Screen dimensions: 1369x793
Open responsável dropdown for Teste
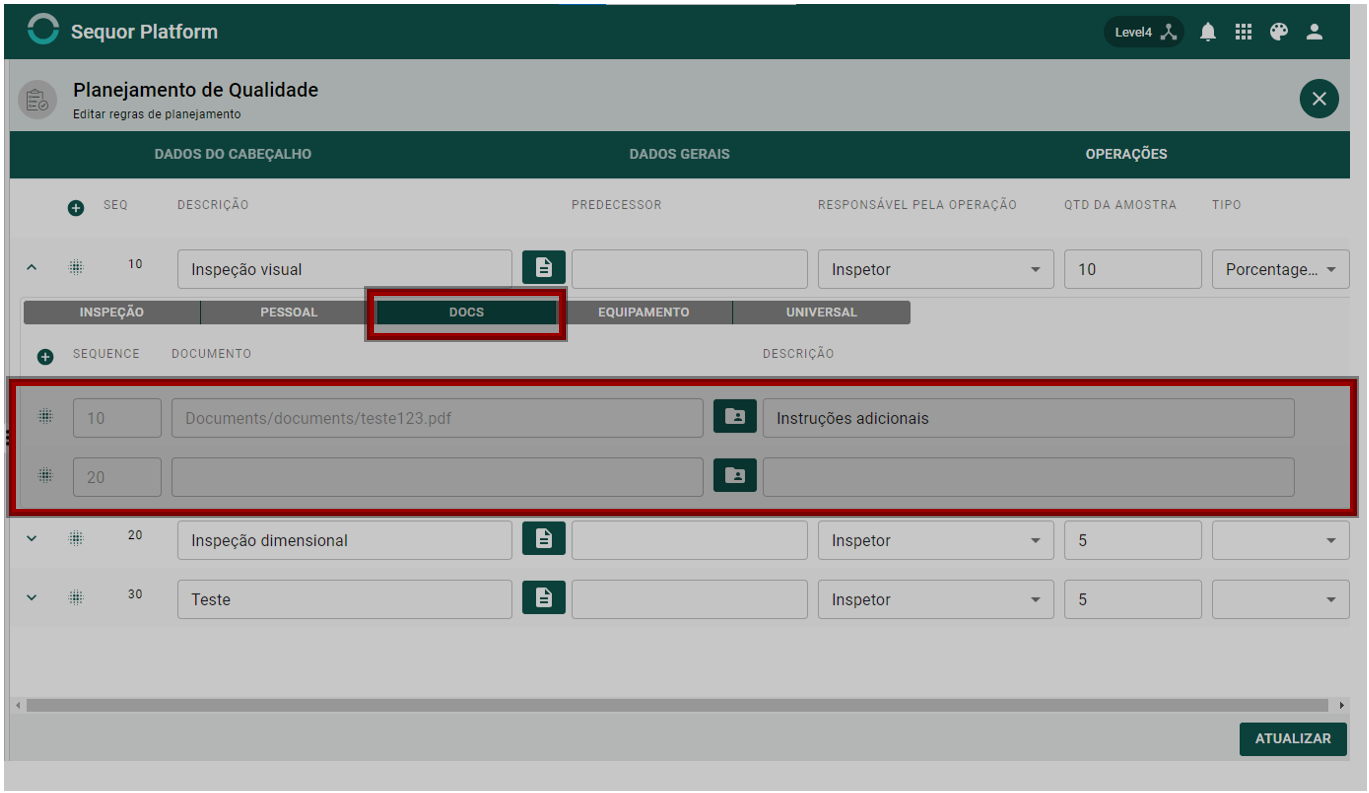point(936,599)
